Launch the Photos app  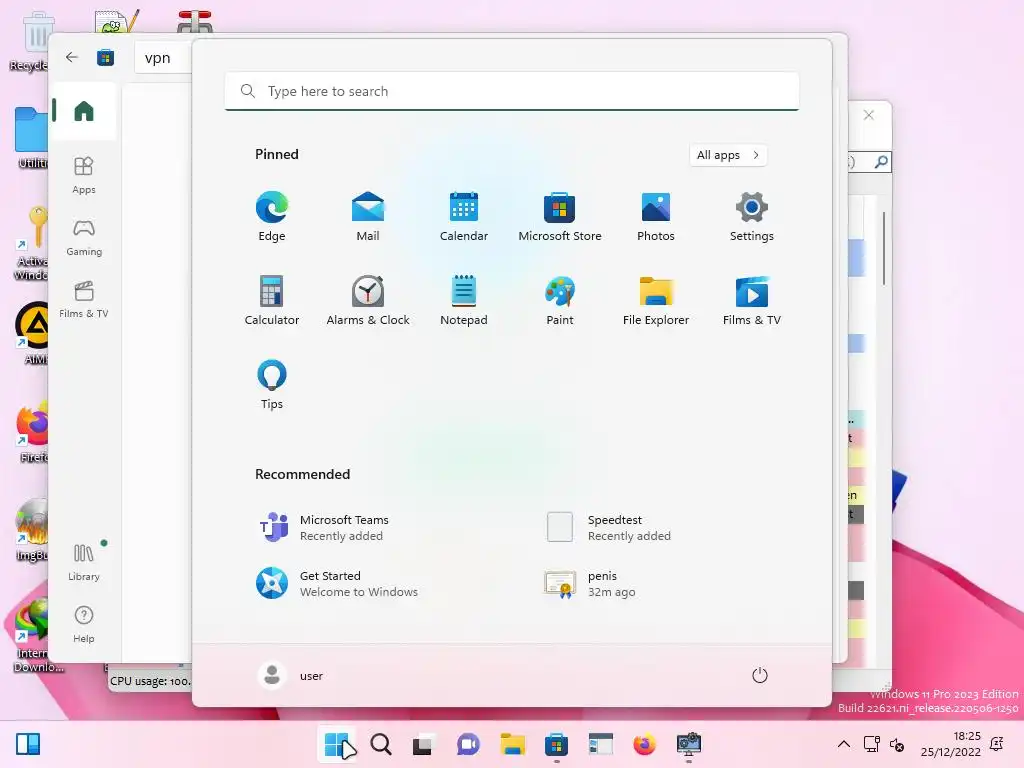coord(656,217)
